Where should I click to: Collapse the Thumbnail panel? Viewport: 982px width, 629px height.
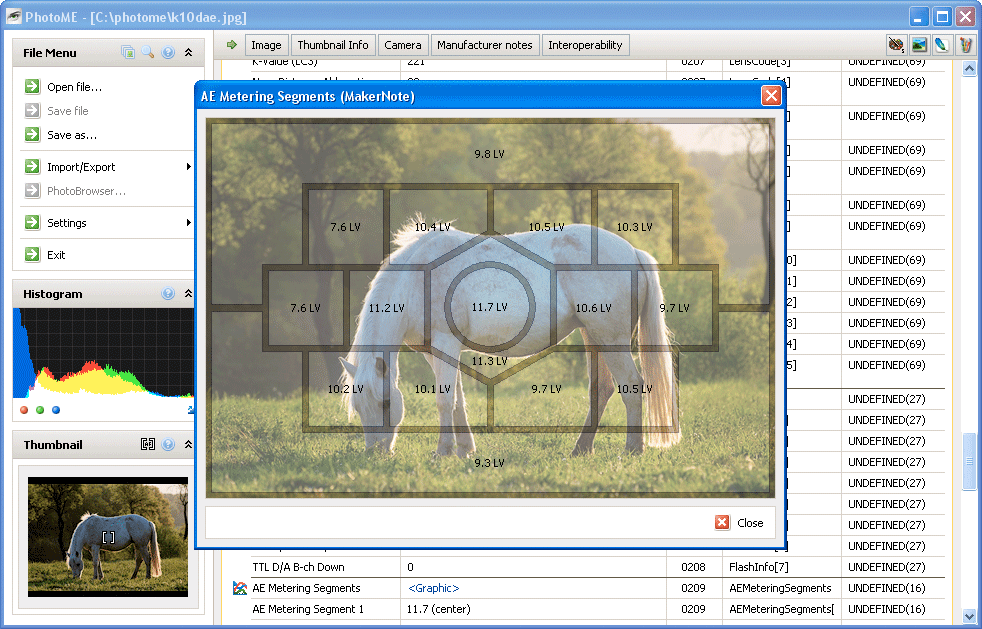pos(189,444)
